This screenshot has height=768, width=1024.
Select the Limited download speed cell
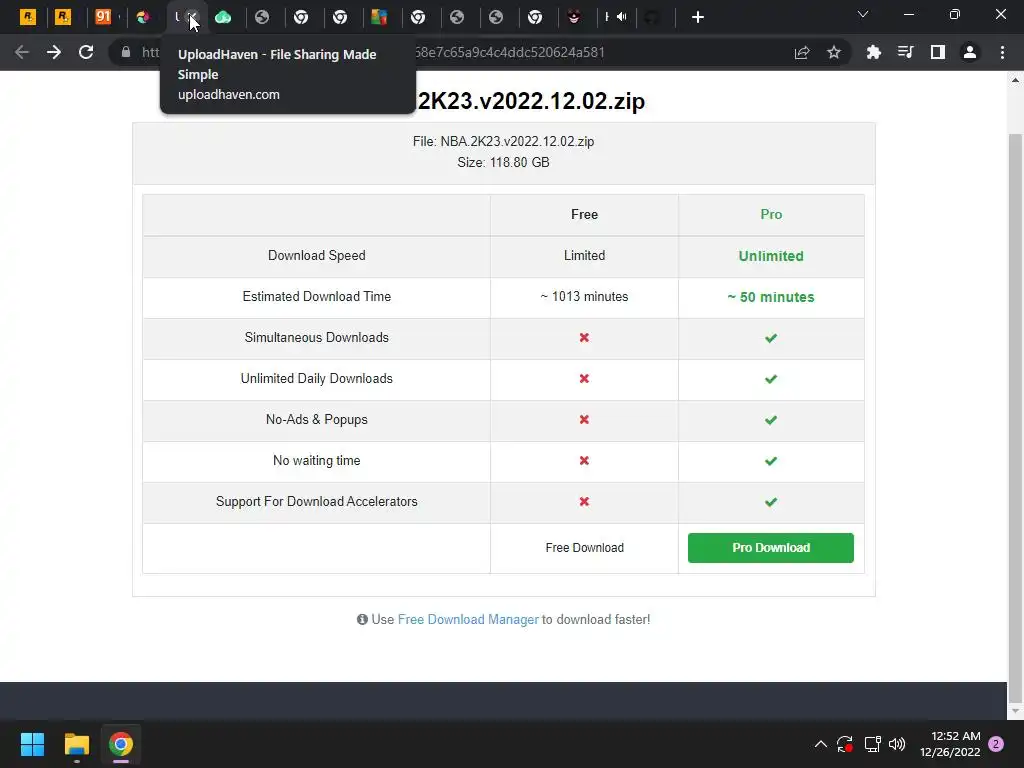tap(584, 255)
